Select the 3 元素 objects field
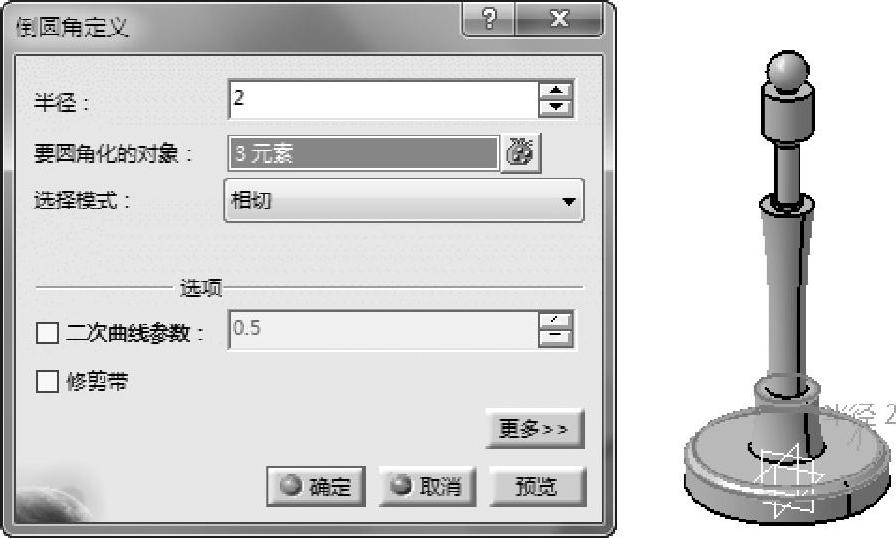The image size is (896, 538). 363,153
